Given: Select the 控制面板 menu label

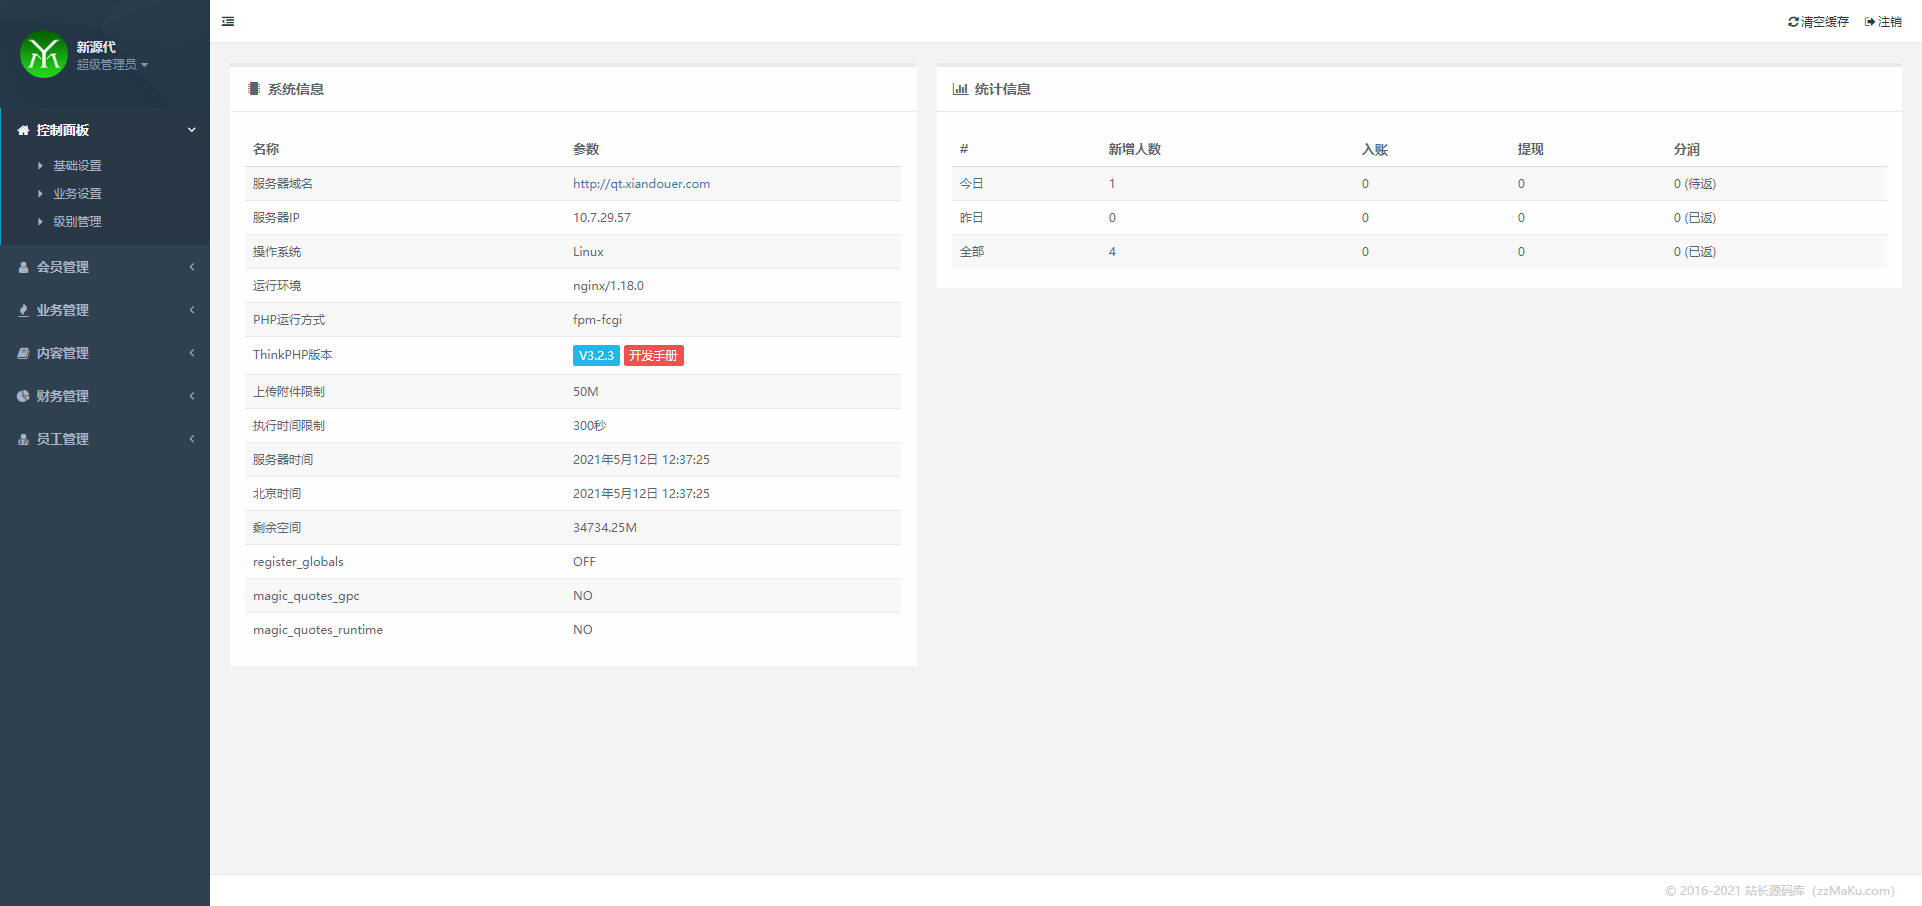Looking at the screenshot, I should click(63, 130).
